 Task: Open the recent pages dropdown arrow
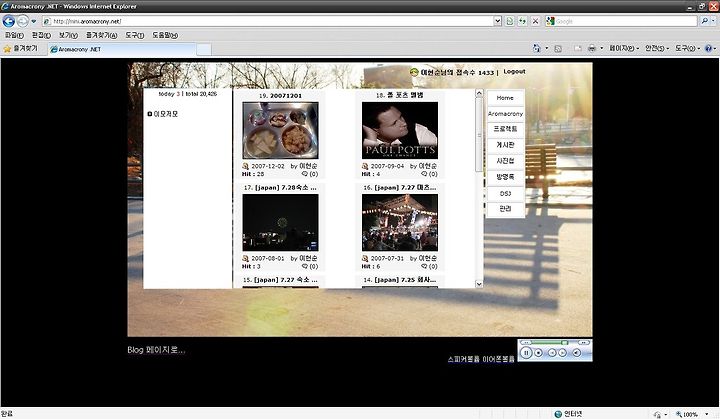click(x=34, y=21)
